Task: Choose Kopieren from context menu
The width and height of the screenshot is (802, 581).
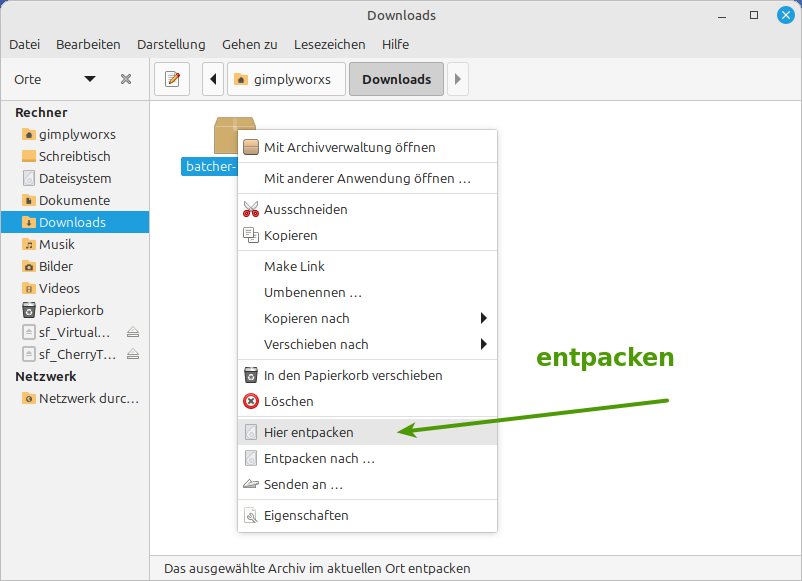Action: pos(367,235)
